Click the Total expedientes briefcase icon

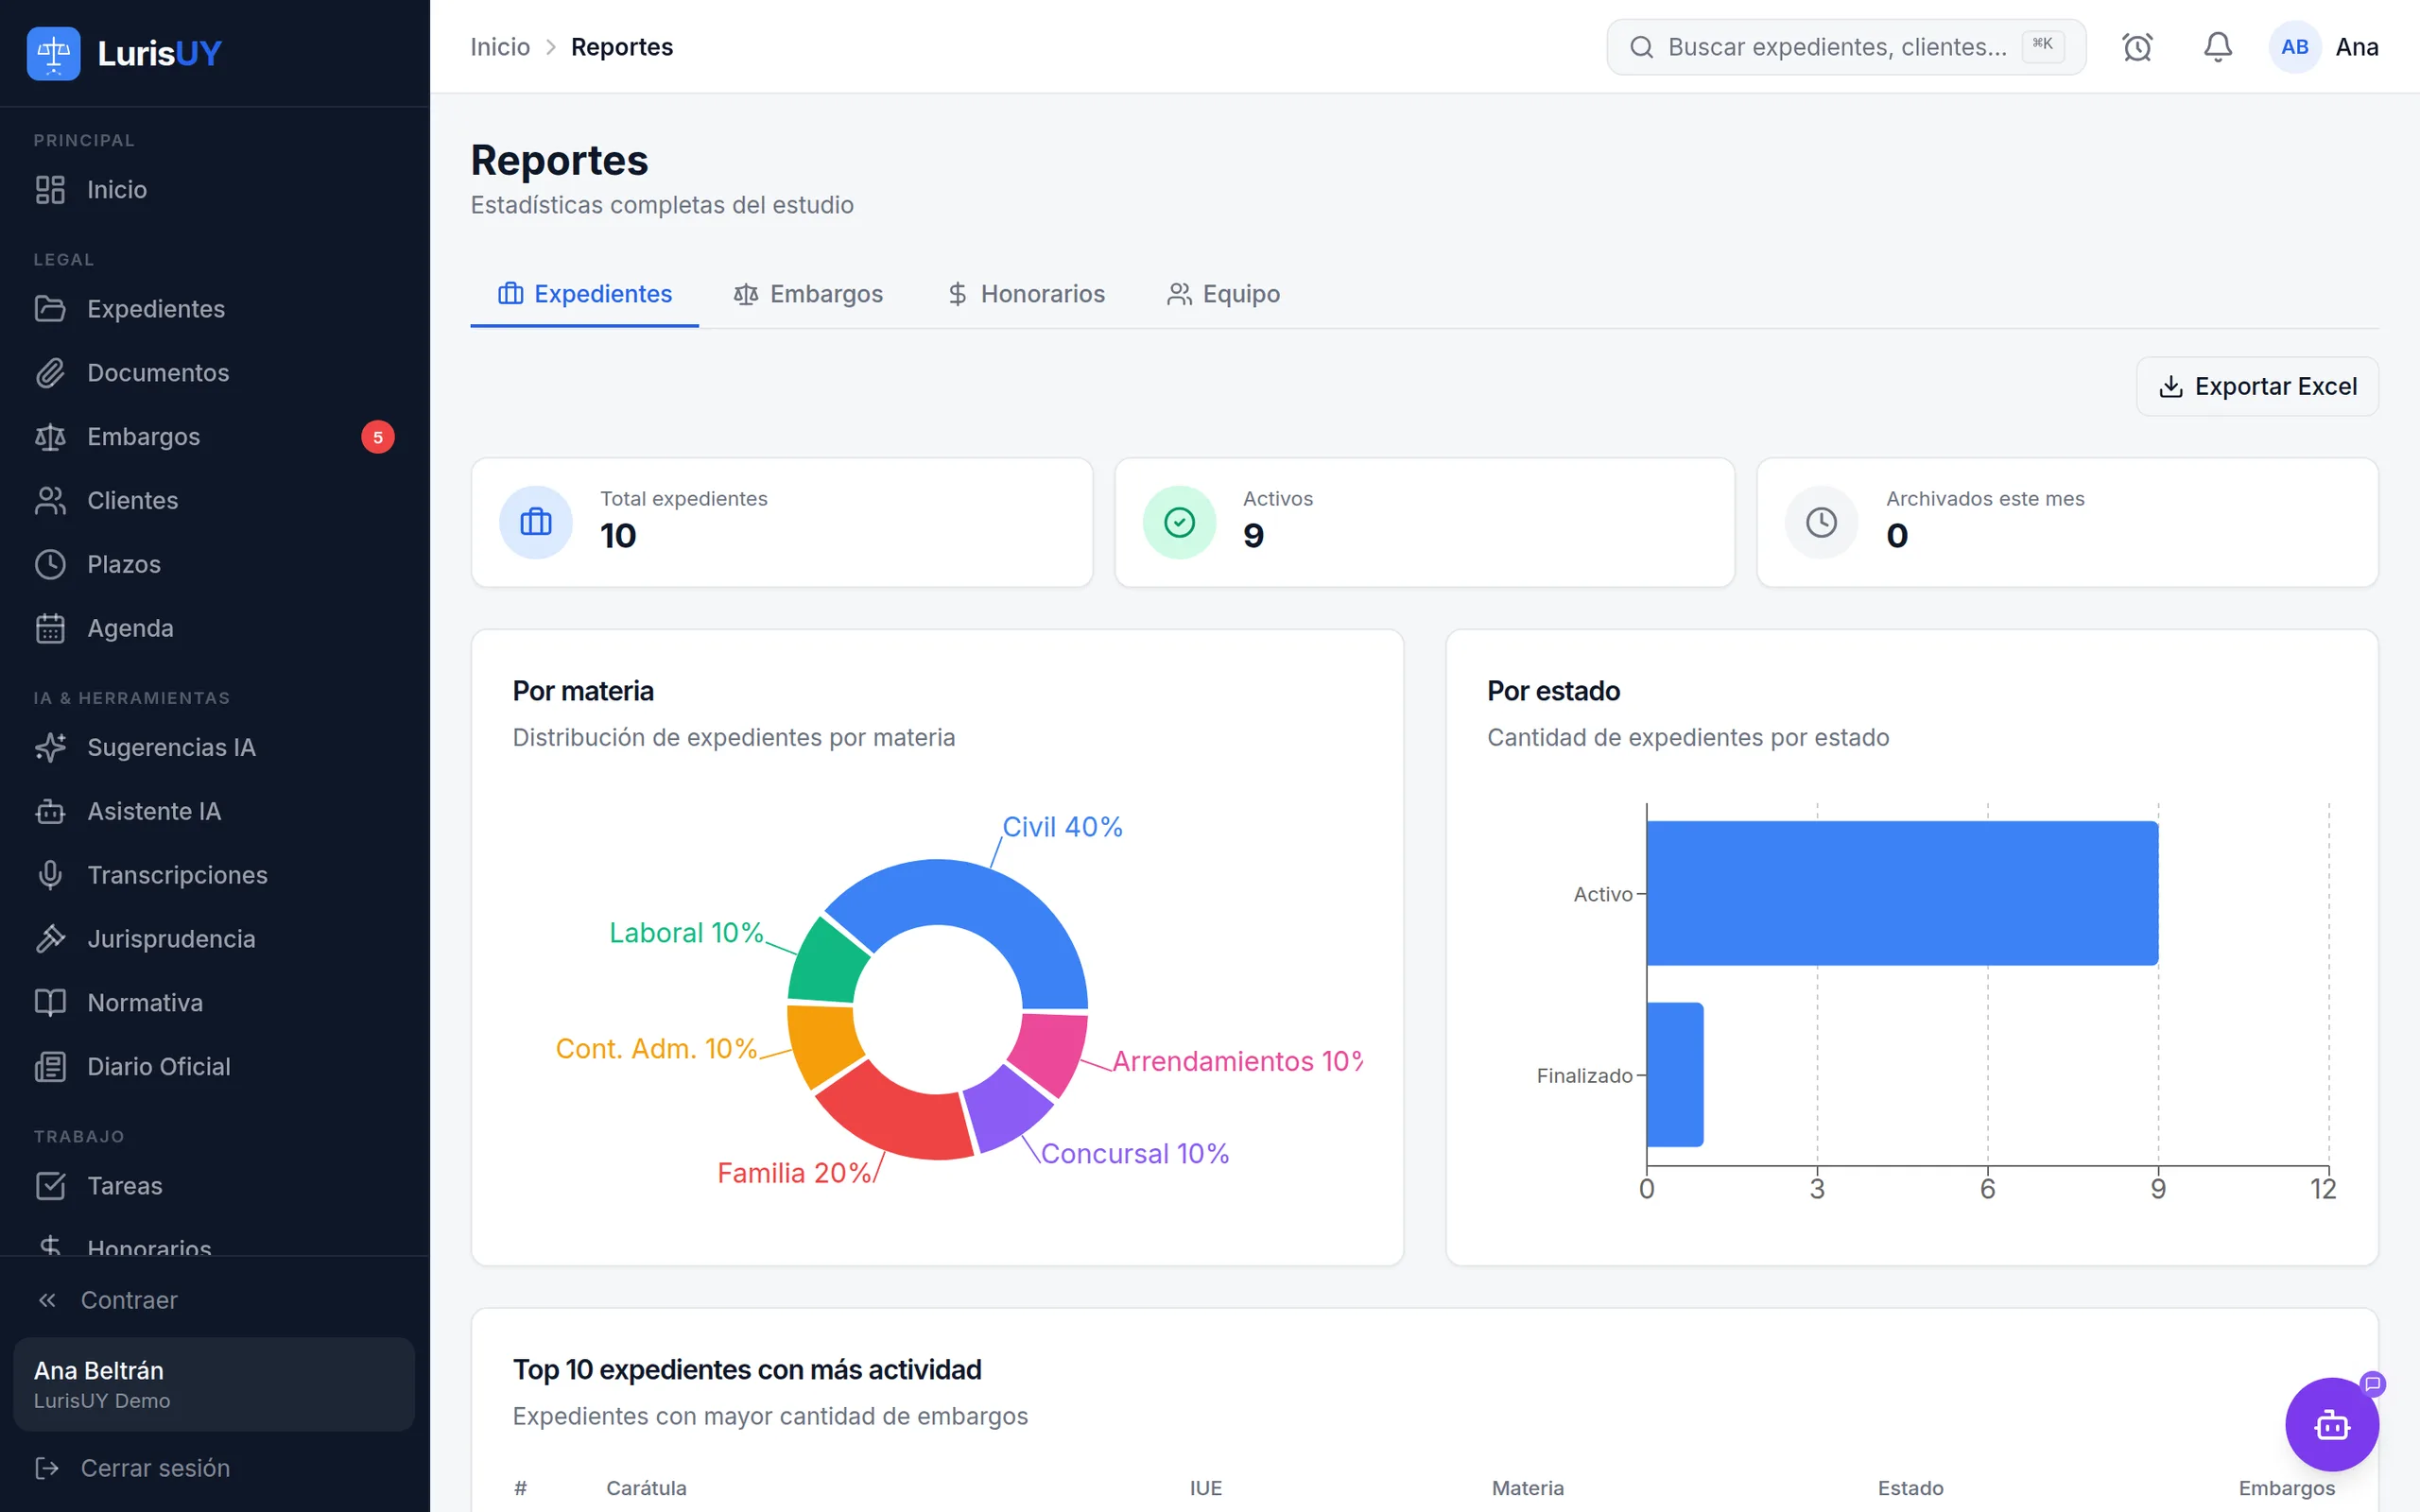click(536, 522)
